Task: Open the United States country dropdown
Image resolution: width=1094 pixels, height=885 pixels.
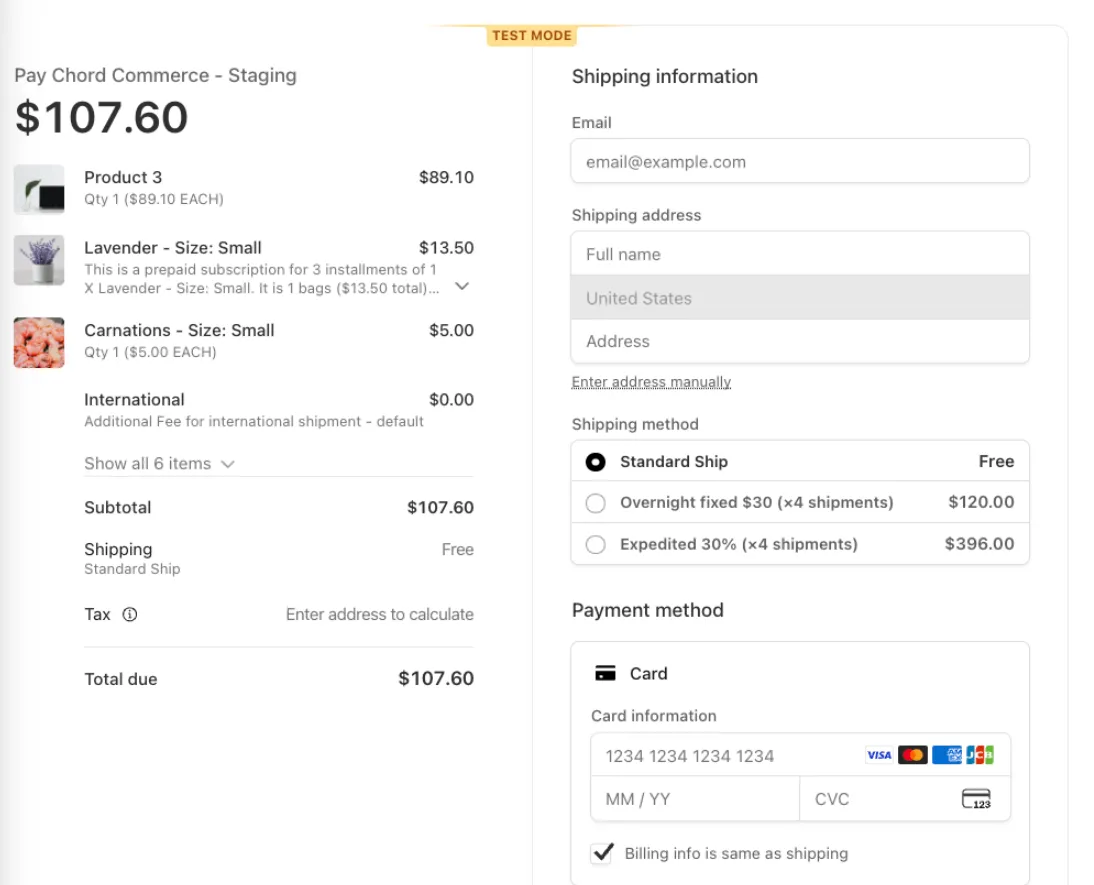Action: click(x=800, y=298)
